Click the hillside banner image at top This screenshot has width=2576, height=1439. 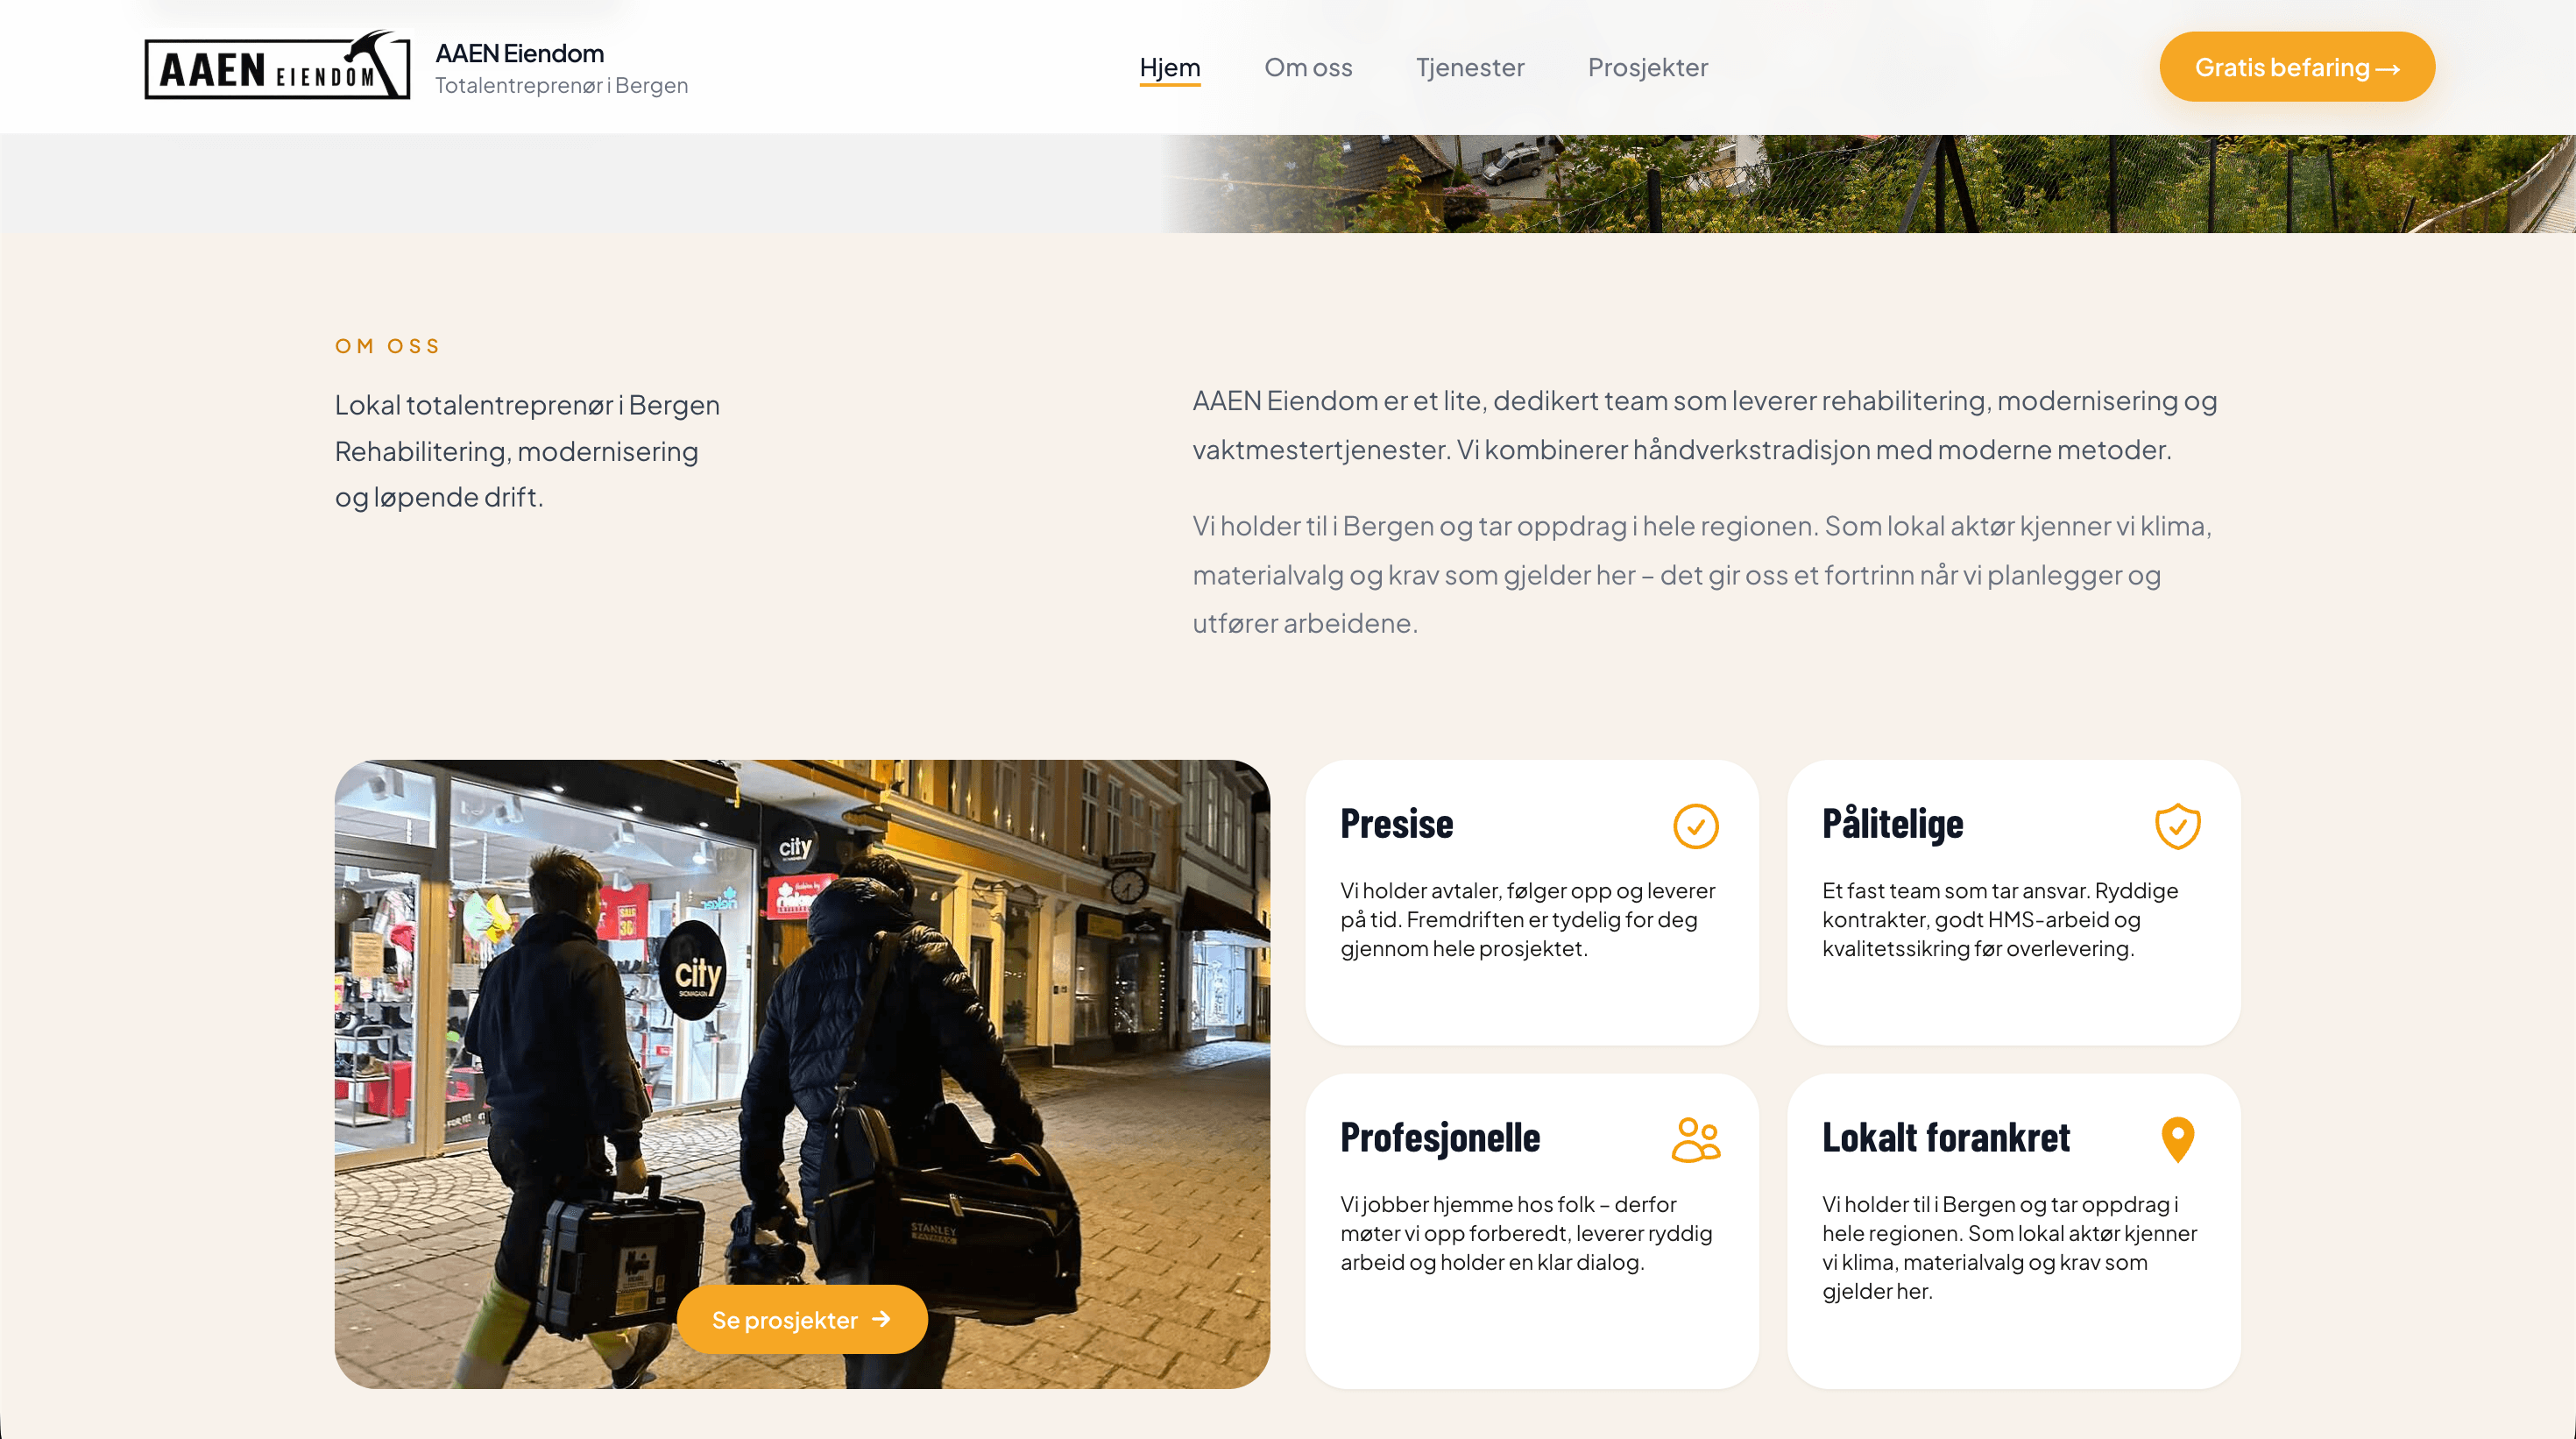[x=1868, y=184]
